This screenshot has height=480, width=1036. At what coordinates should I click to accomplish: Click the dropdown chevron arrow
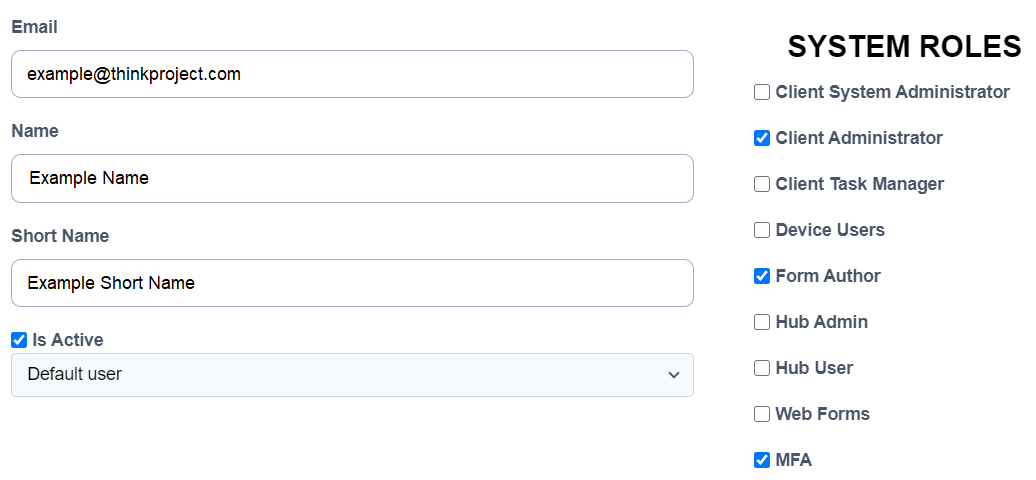[x=674, y=375]
